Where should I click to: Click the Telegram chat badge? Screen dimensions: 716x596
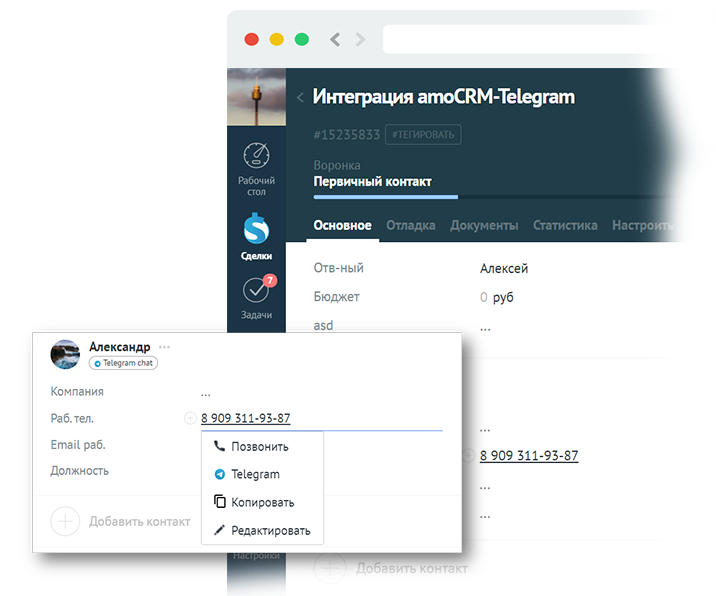[x=123, y=363]
